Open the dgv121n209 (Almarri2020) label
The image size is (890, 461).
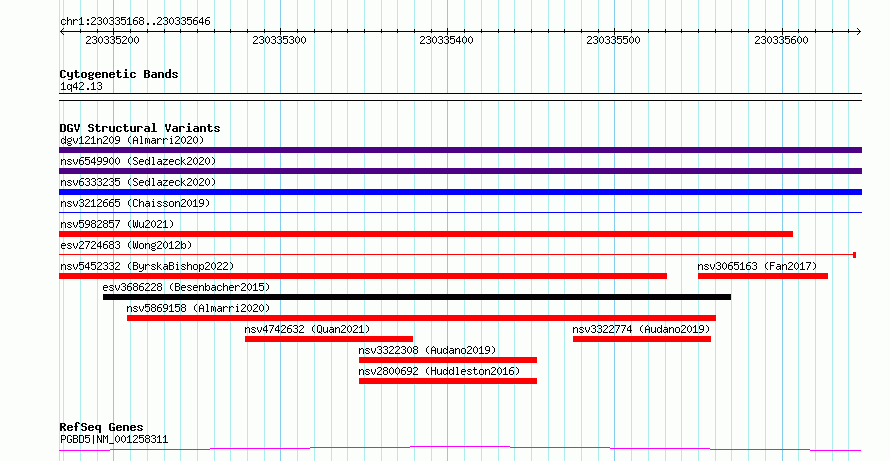[132, 140]
